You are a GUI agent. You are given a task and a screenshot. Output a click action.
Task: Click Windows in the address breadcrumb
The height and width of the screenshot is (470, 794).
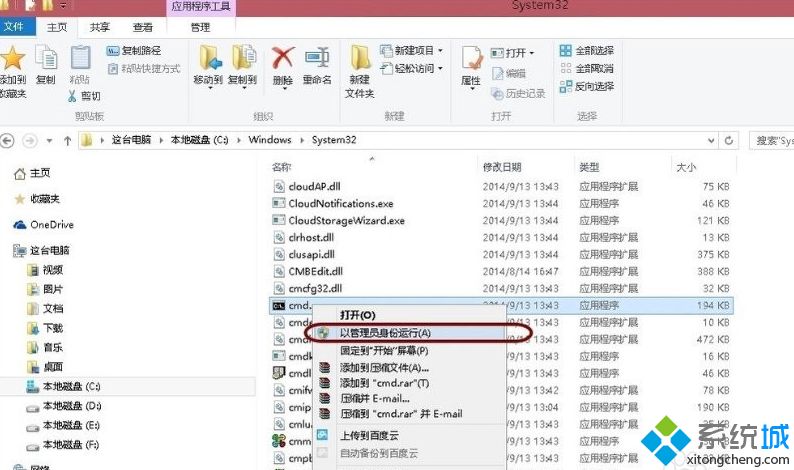coord(270,140)
